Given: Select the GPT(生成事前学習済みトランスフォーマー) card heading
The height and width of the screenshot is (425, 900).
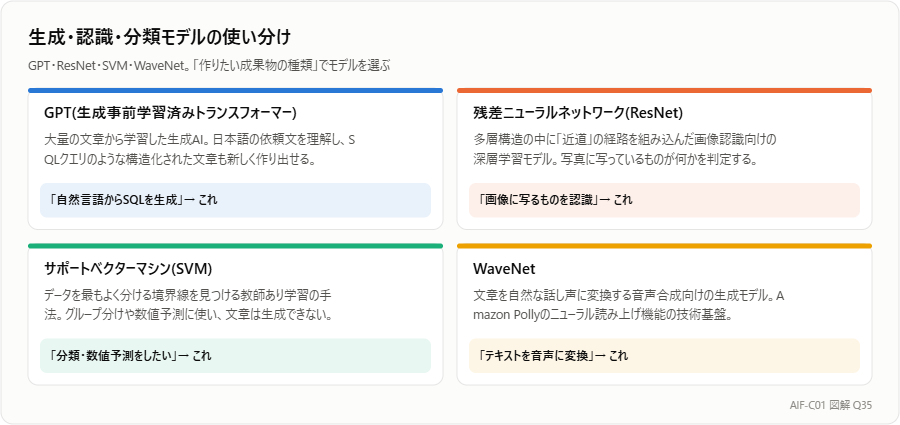Looking at the screenshot, I should pyautogui.click(x=170, y=113).
